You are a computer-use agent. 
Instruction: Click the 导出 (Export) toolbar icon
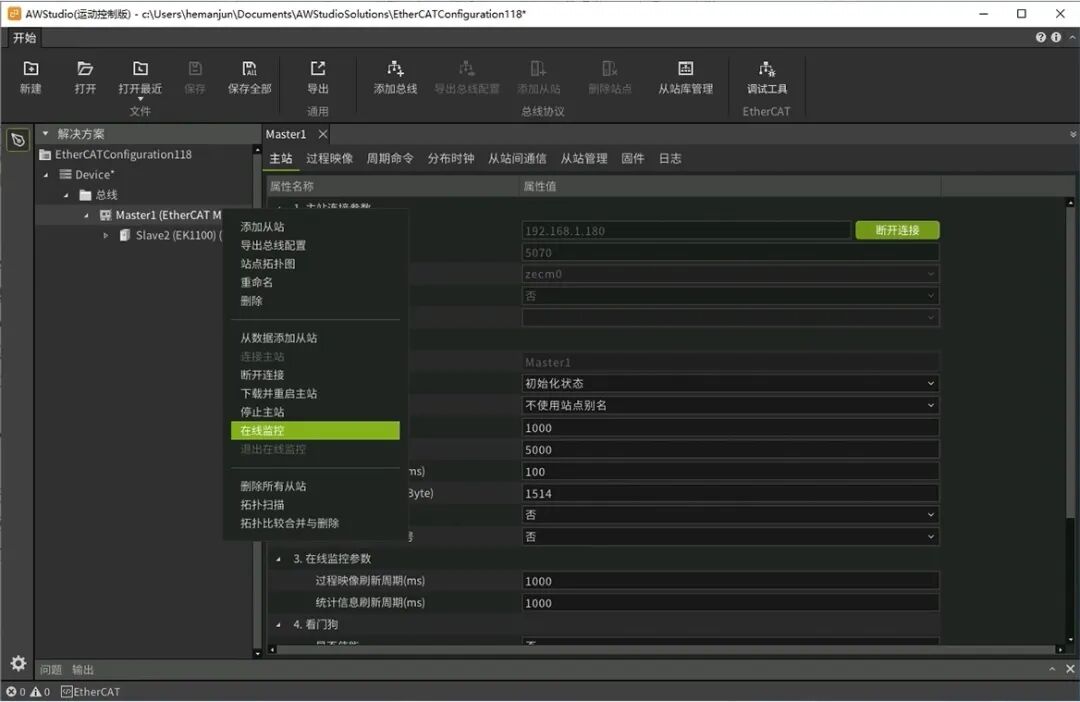pyautogui.click(x=318, y=69)
